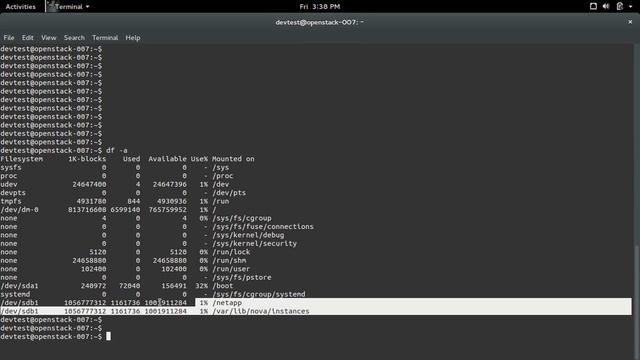Screen dimensions: 640x360
Task: Open the Activities overview
Action: pos(20,7)
